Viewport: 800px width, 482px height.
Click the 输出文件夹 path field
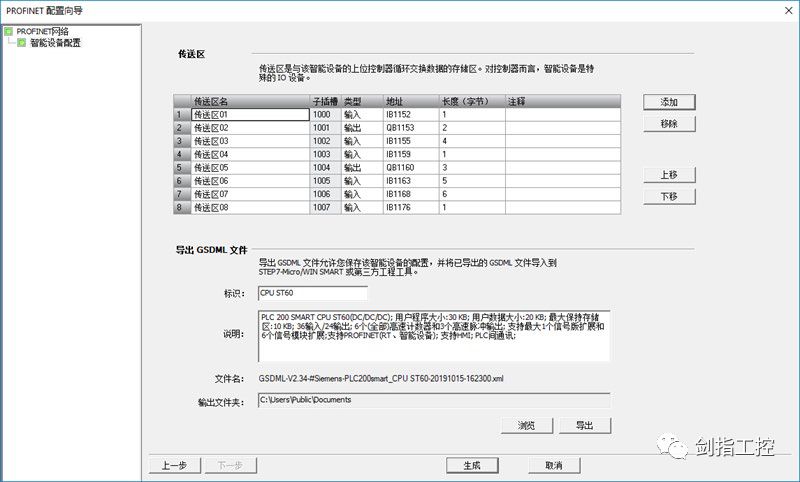(434, 400)
